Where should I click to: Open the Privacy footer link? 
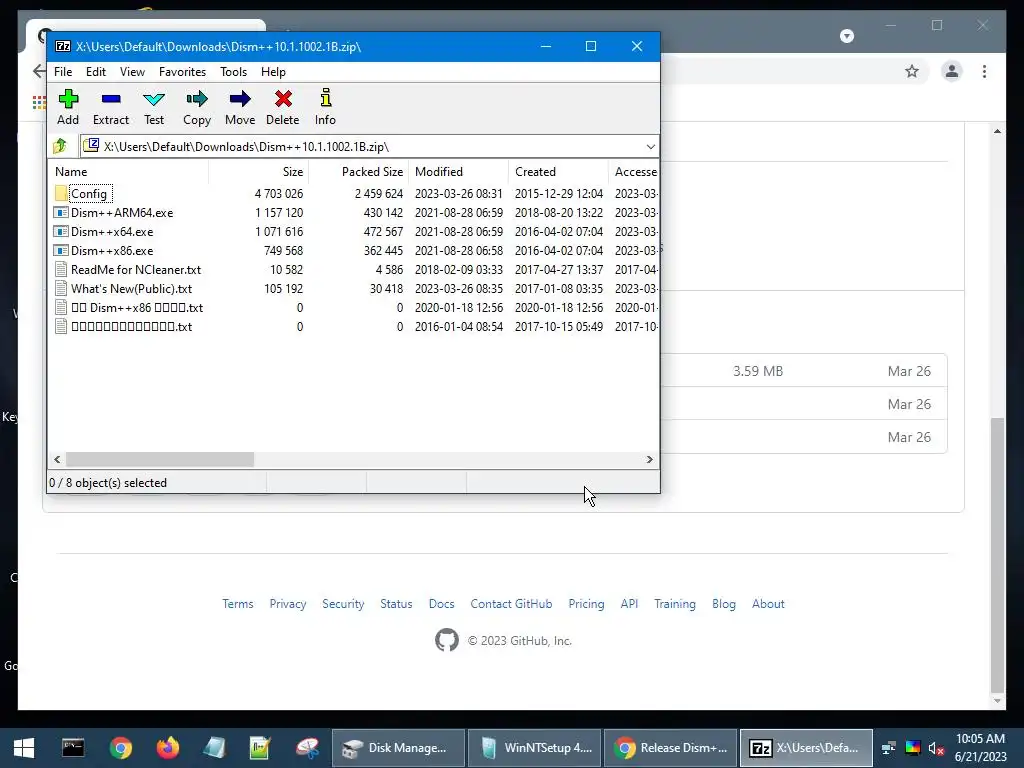click(x=288, y=604)
